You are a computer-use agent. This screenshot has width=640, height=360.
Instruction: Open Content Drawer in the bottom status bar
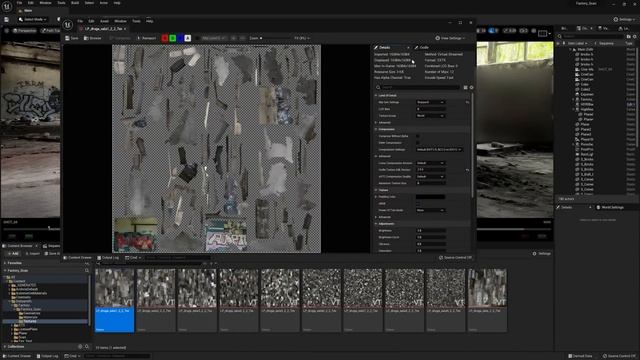pos(17,356)
